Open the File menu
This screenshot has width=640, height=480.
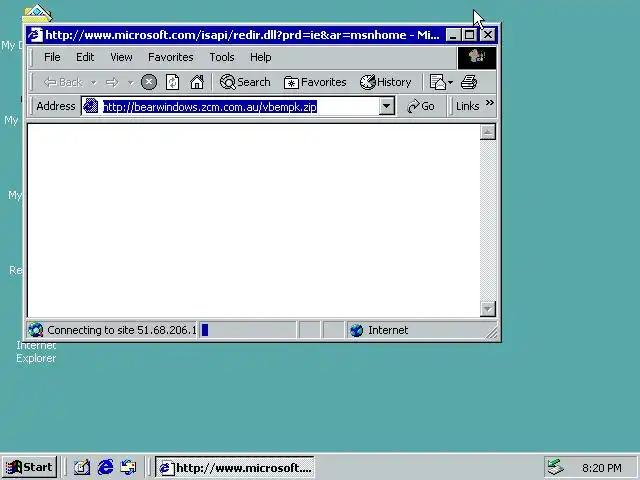click(52, 57)
